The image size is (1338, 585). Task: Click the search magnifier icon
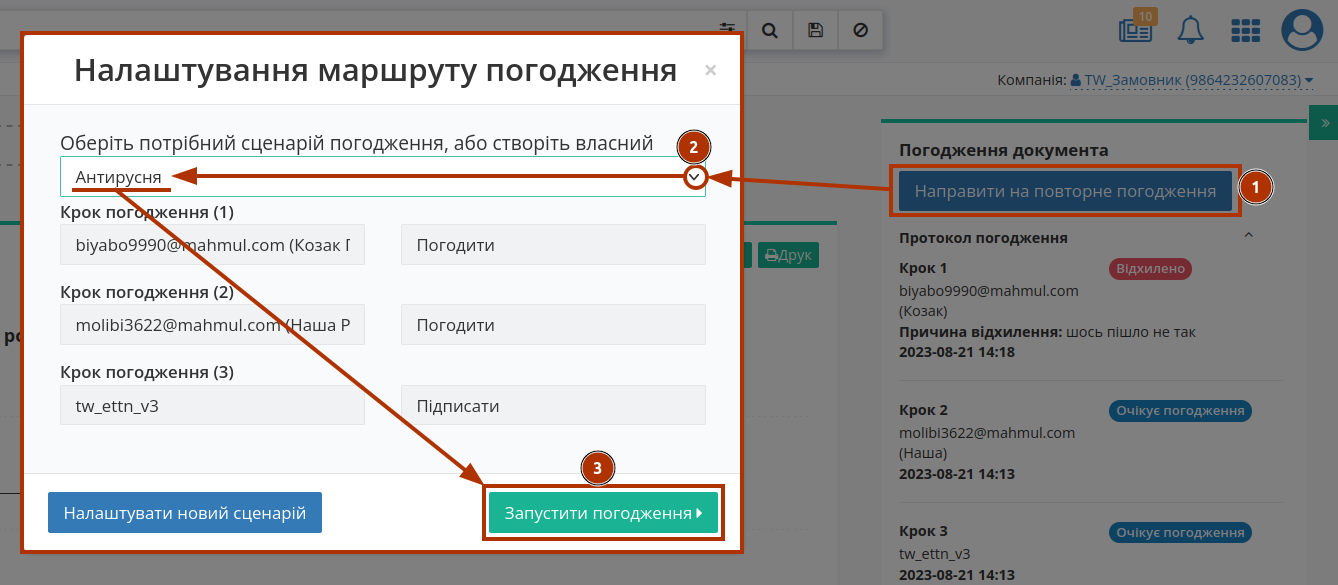(770, 30)
